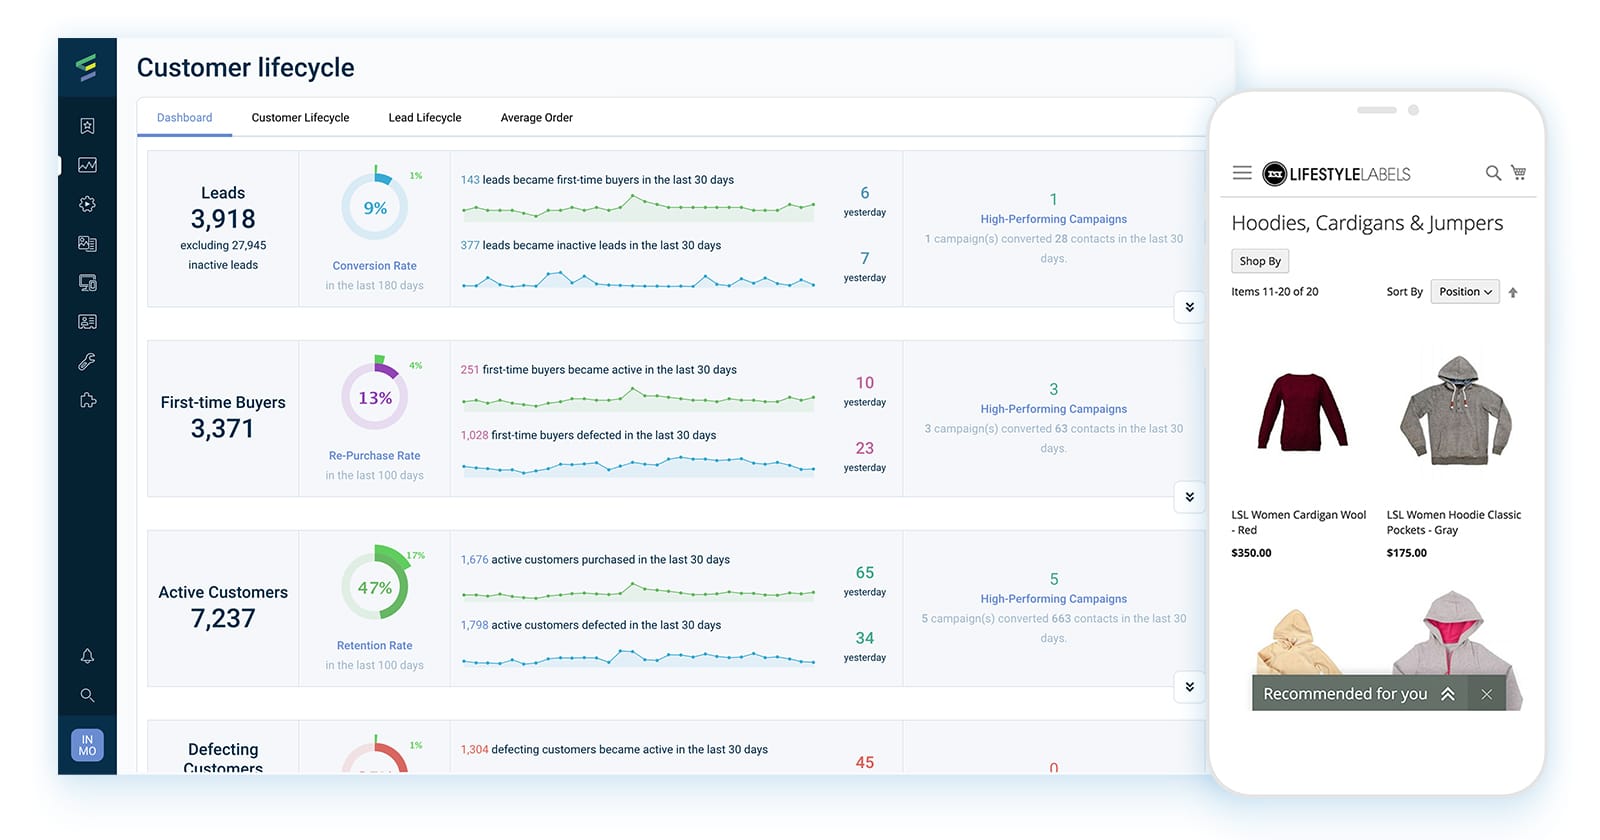This screenshot has width=1600, height=840.
Task: Click the Leads 3,918 count
Action: pyautogui.click(x=223, y=219)
